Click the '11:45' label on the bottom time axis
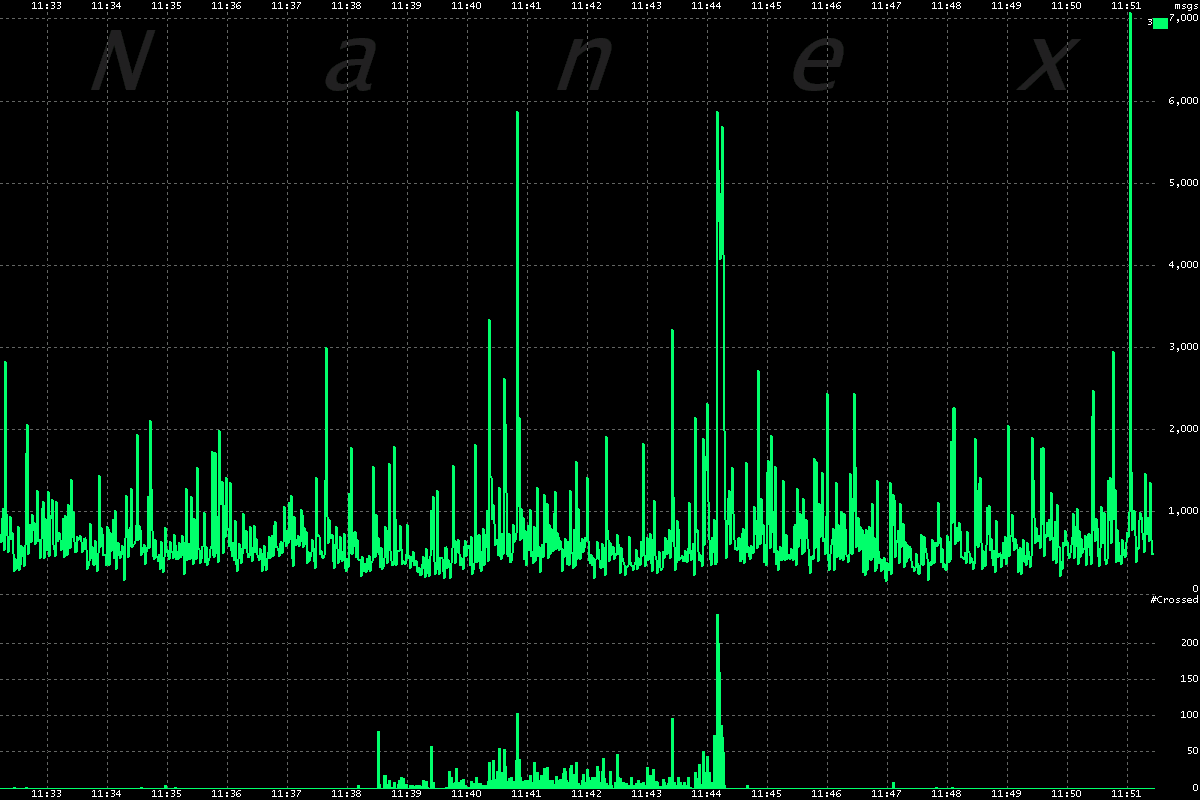This screenshot has width=1200, height=800. 766,794
